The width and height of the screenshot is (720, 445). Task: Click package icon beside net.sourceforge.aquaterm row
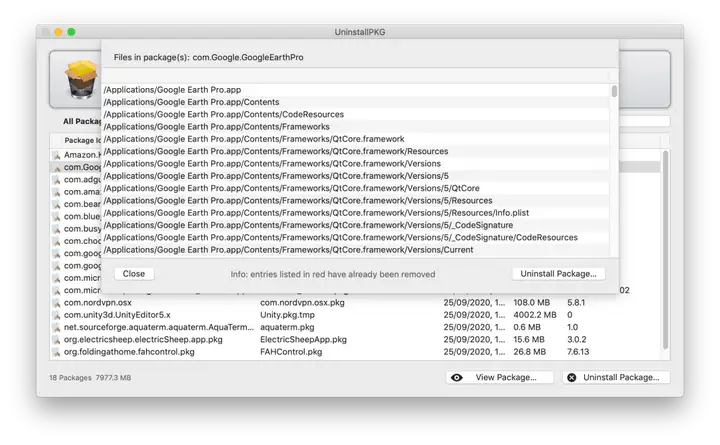coord(56,328)
